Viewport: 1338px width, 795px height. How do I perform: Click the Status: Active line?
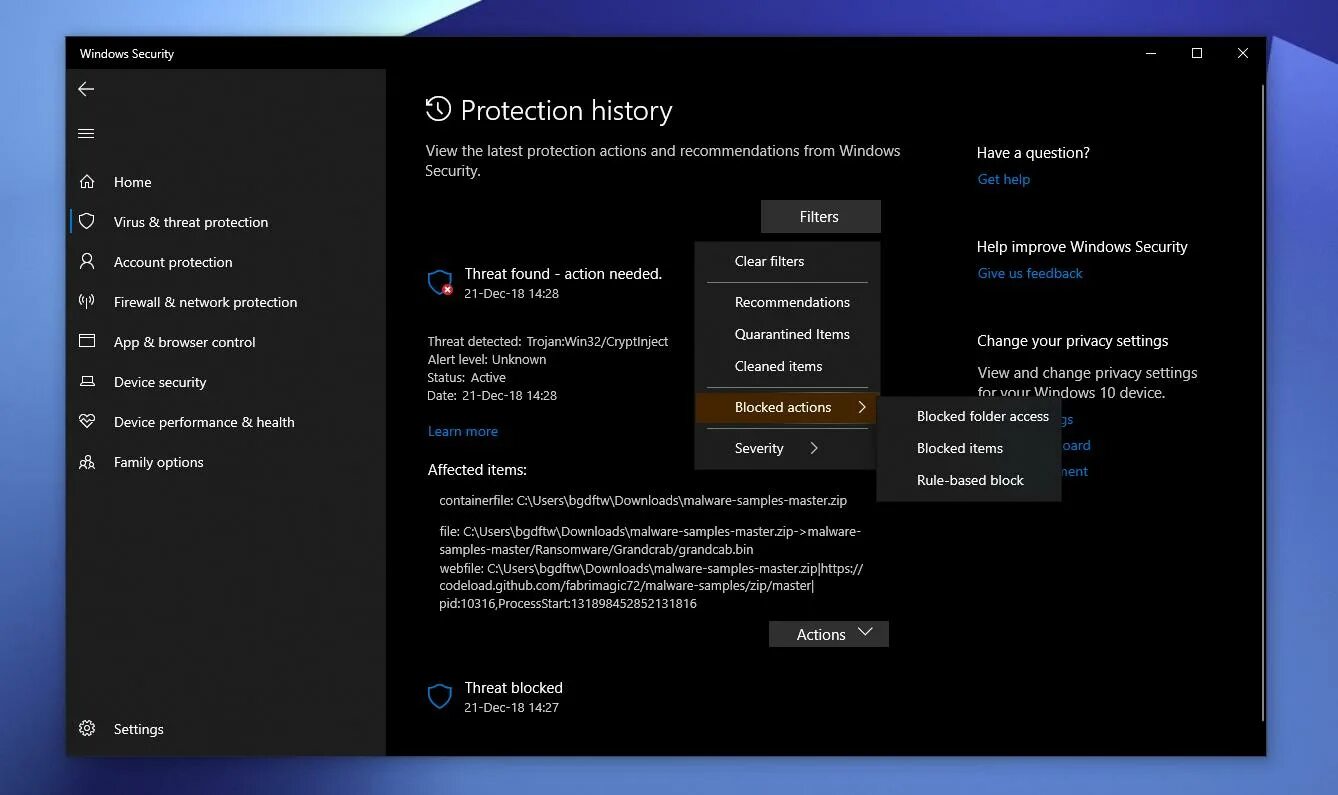[x=466, y=377]
